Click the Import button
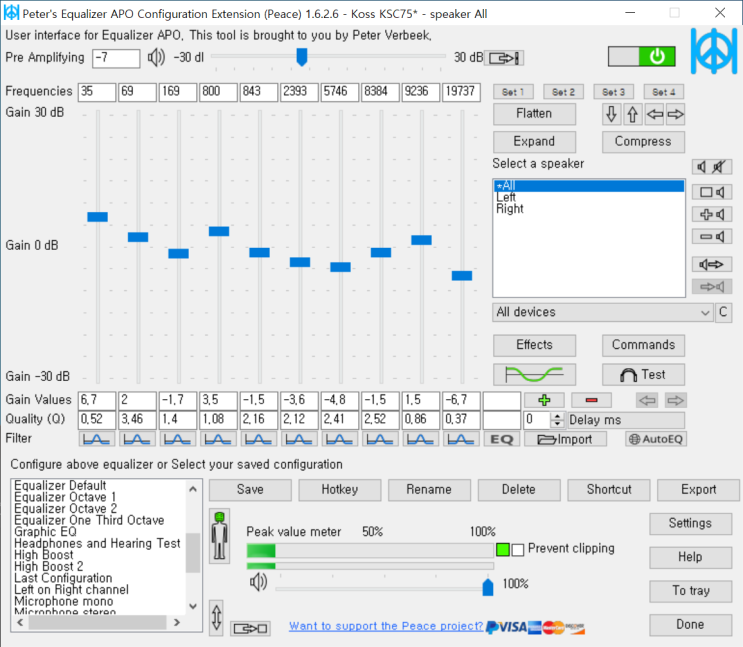Viewport: 743px width, 647px height. [565, 439]
